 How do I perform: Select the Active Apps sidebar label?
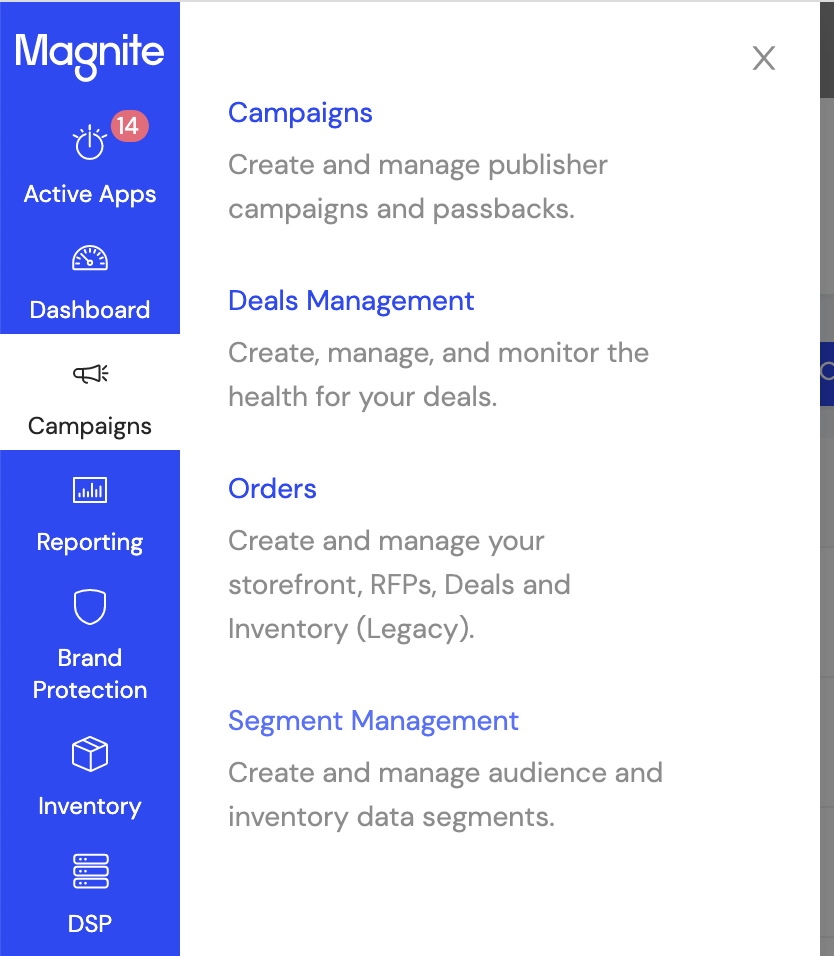click(90, 194)
